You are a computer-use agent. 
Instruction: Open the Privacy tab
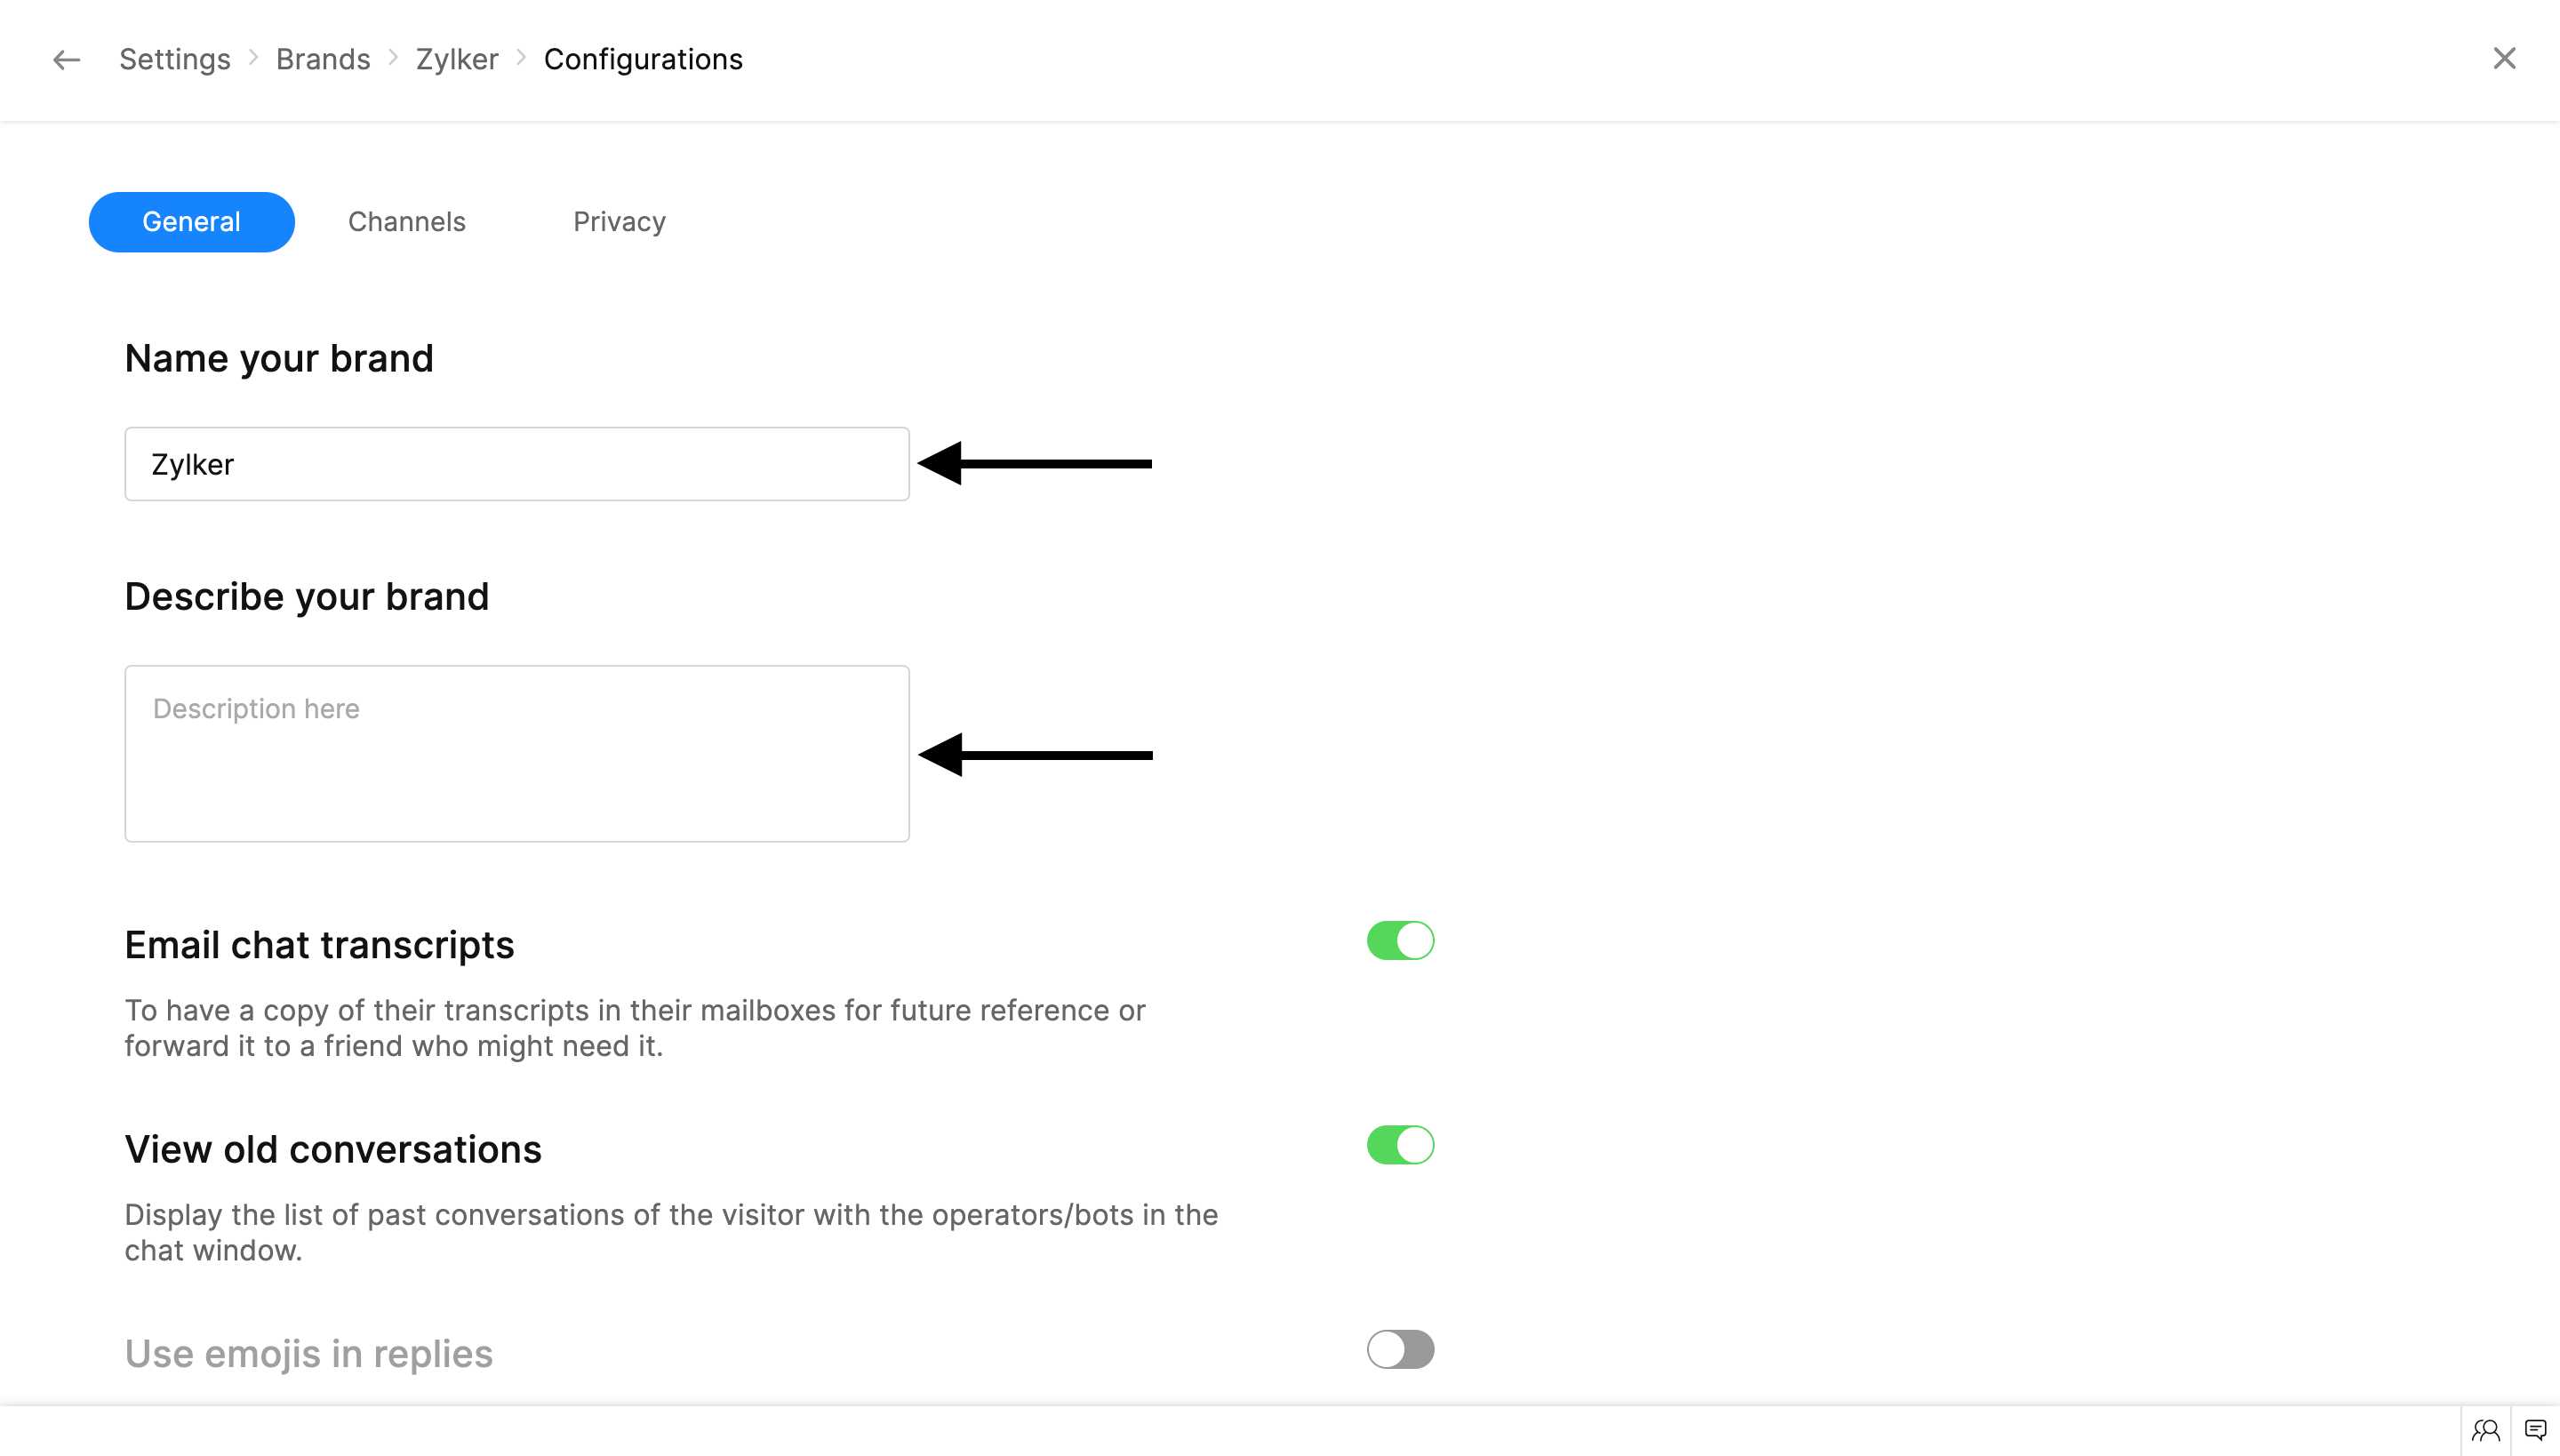tap(619, 222)
